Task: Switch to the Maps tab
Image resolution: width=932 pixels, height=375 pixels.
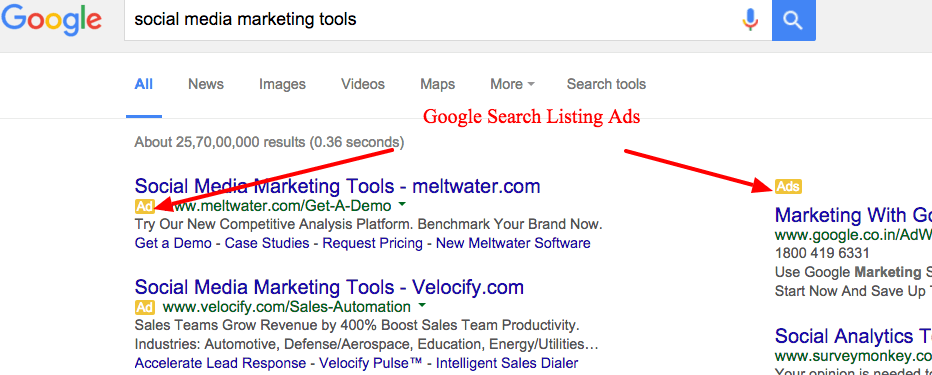Action: pyautogui.click(x=437, y=84)
